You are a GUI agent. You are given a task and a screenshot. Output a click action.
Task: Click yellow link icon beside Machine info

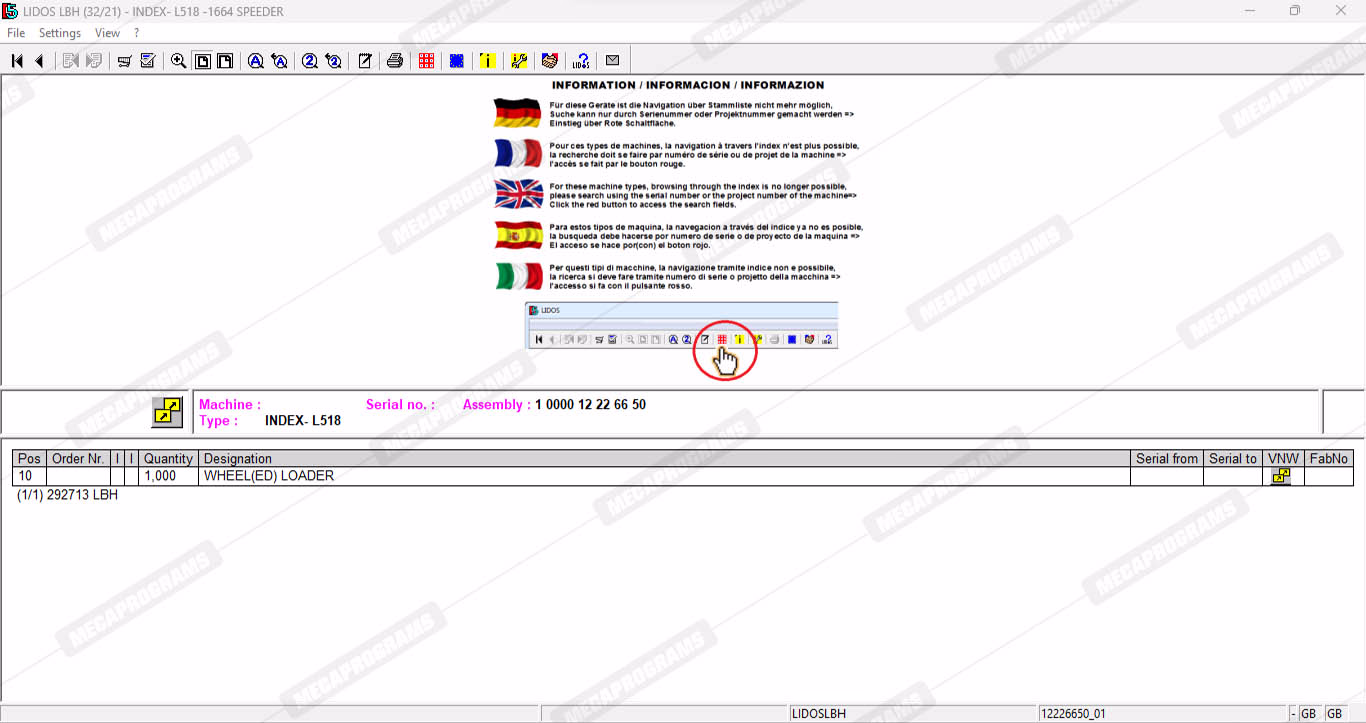point(167,412)
